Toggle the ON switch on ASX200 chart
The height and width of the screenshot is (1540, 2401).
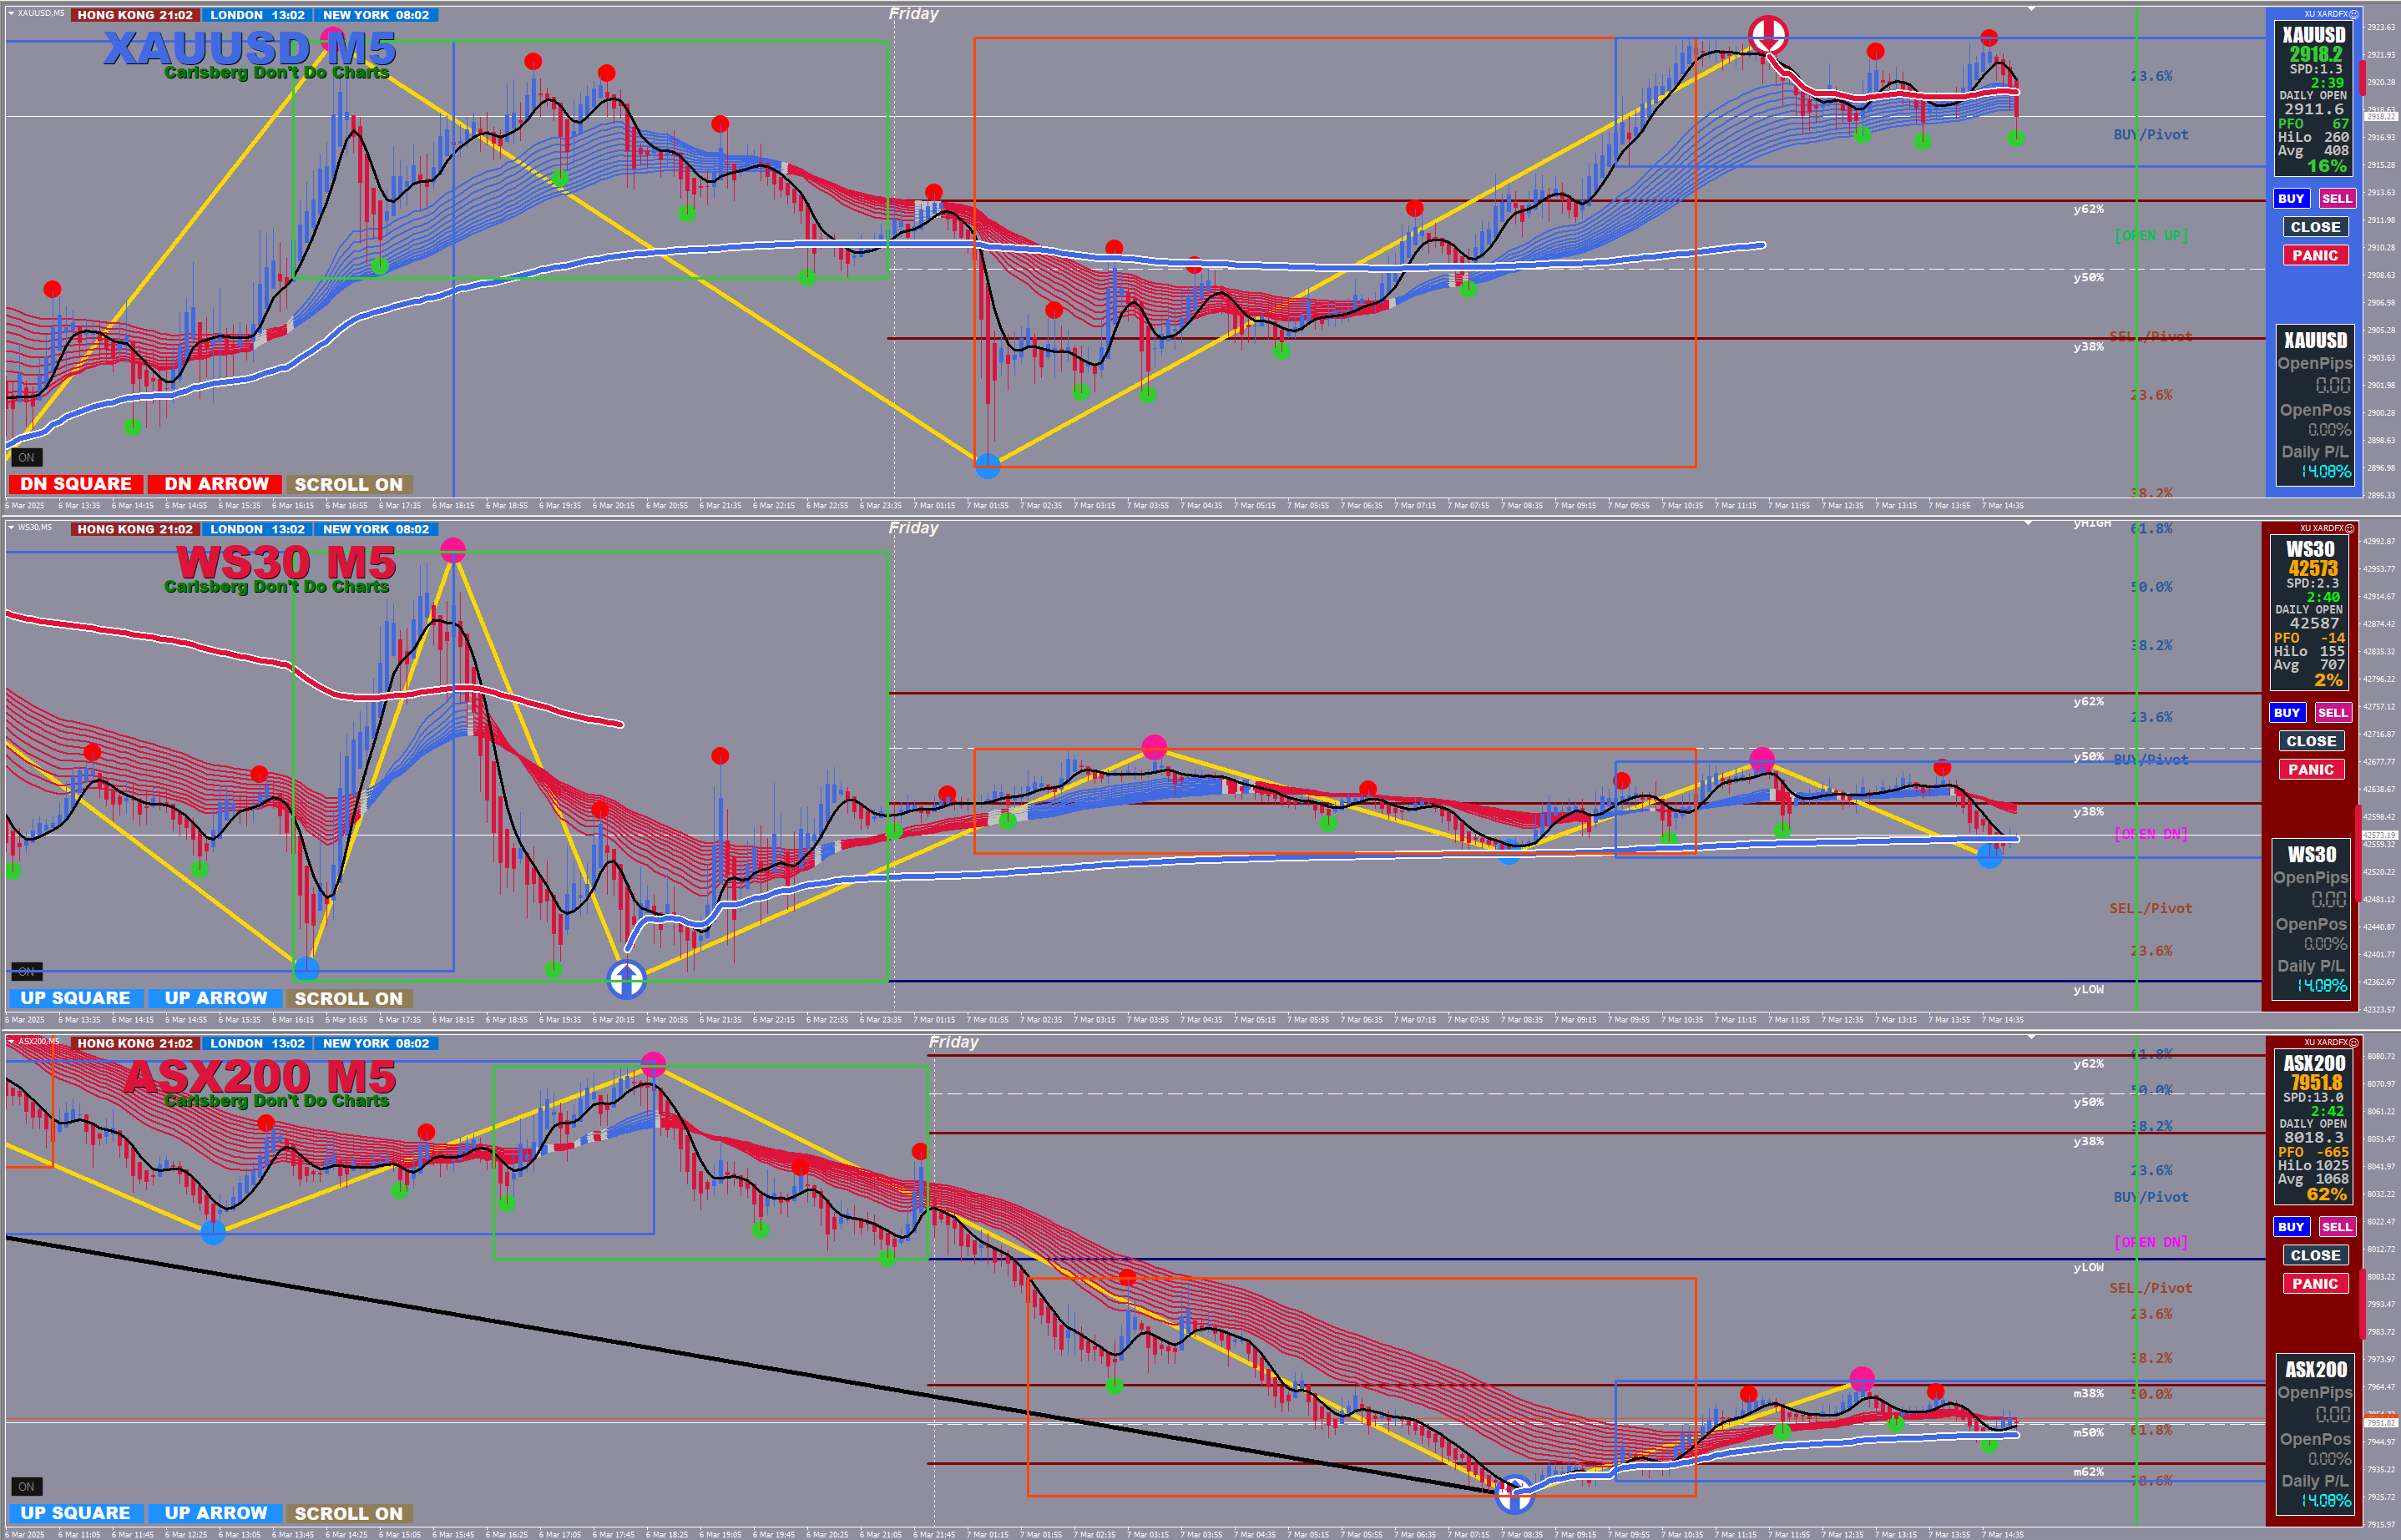(x=26, y=1486)
